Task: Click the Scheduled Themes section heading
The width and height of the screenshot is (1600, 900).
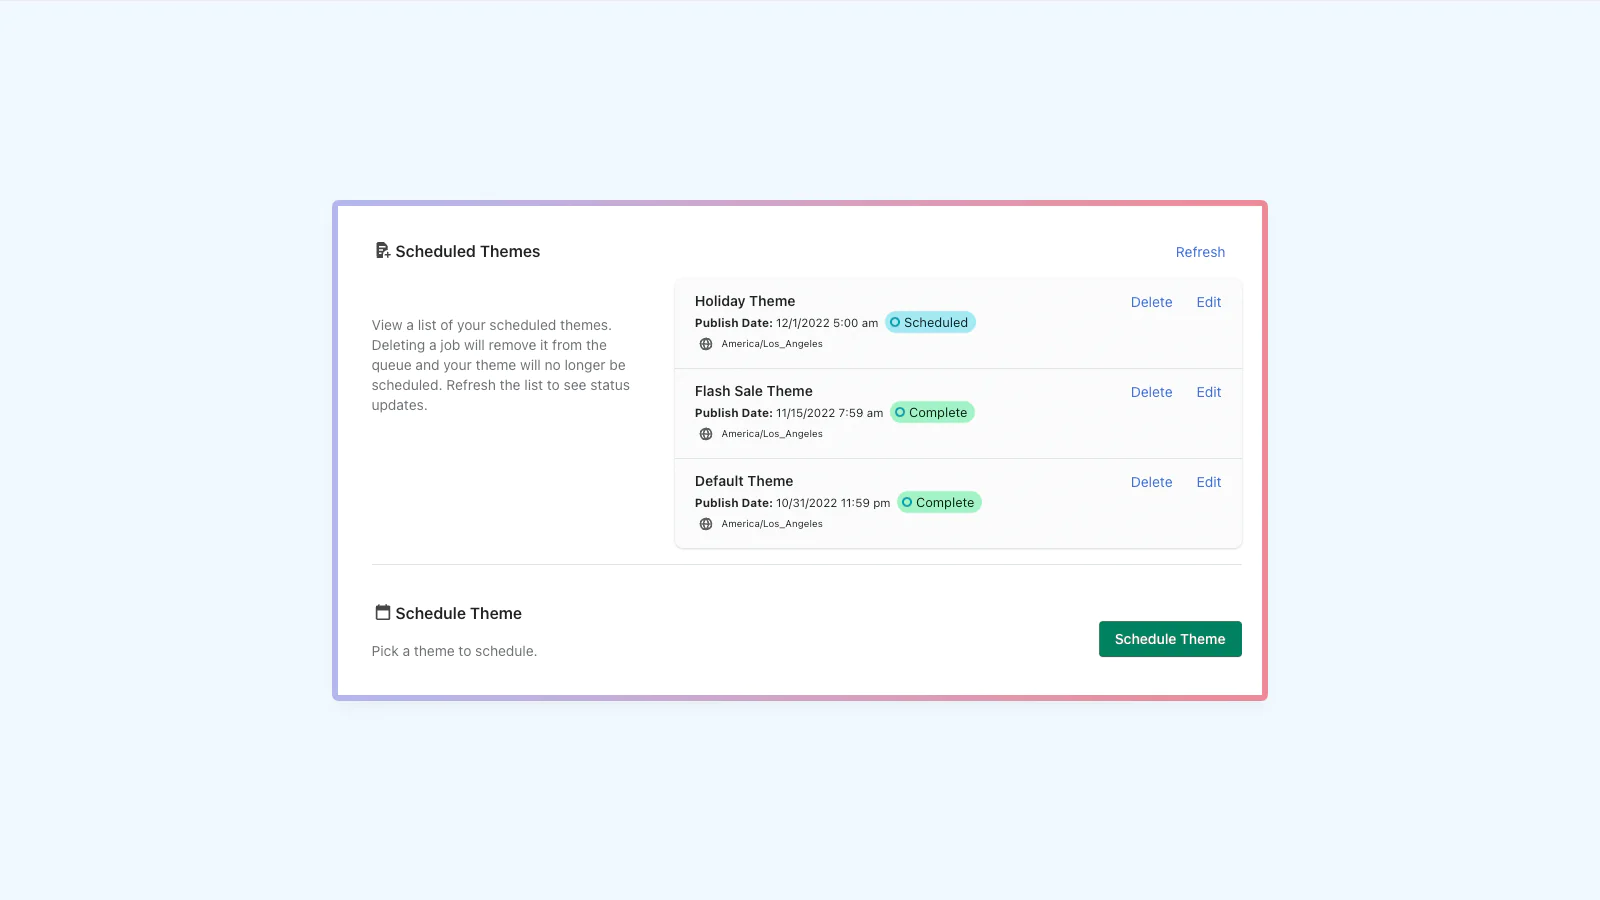Action: 467,251
